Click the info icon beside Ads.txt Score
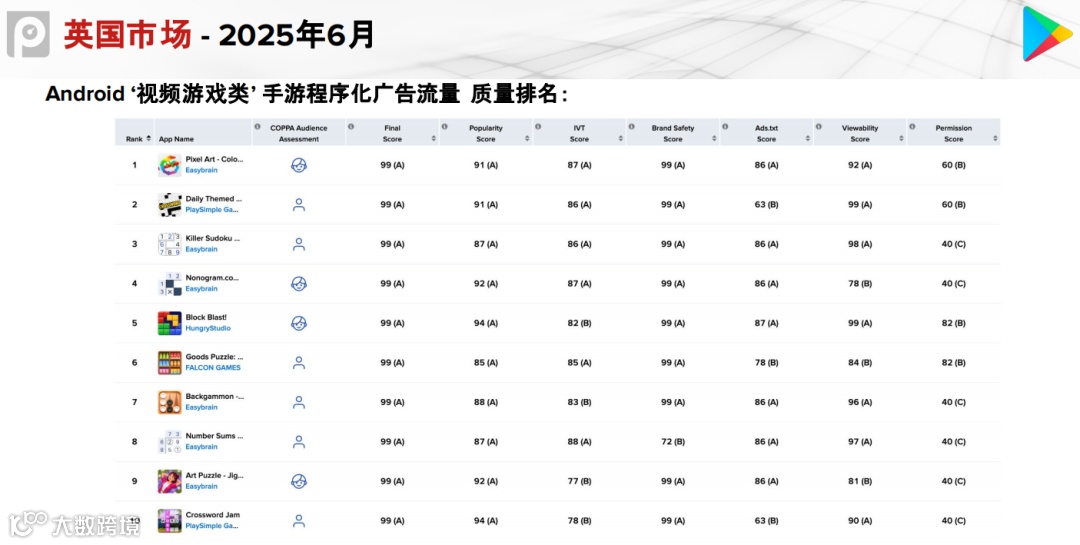 coord(725,127)
